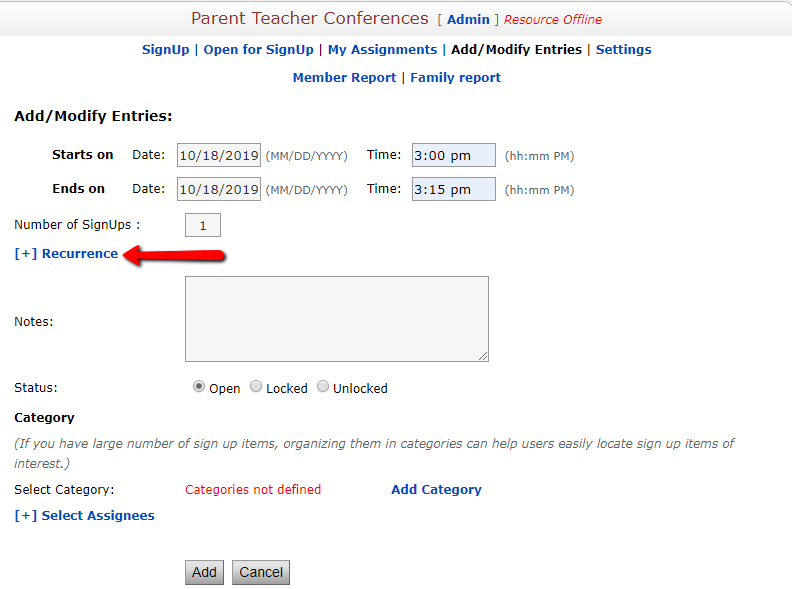Open the My Assignments tab
Image resolution: width=792 pixels, height=589 pixels.
[x=382, y=50]
